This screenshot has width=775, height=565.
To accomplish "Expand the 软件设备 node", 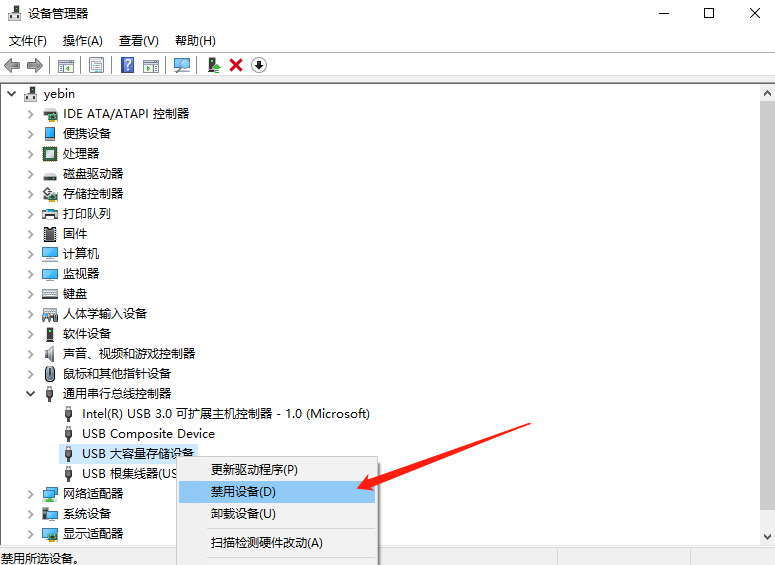I will [31, 334].
